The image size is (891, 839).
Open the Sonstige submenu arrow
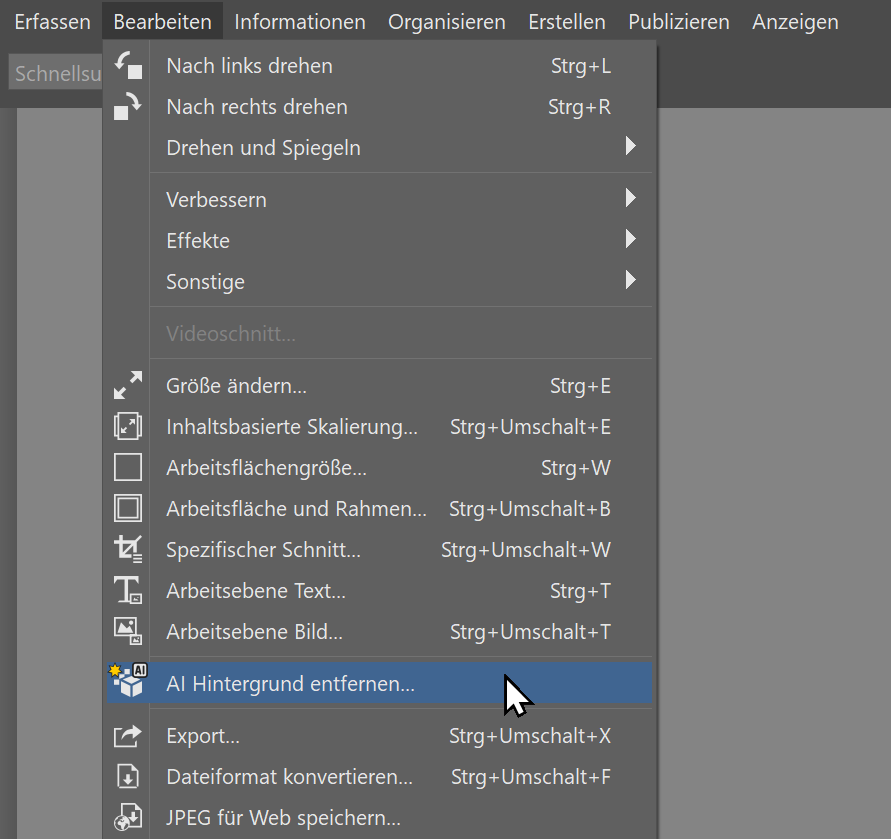pyautogui.click(x=631, y=281)
